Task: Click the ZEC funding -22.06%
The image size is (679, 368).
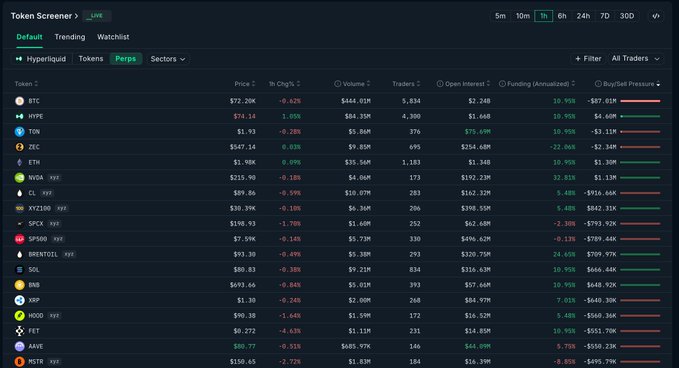Action: (x=562, y=147)
